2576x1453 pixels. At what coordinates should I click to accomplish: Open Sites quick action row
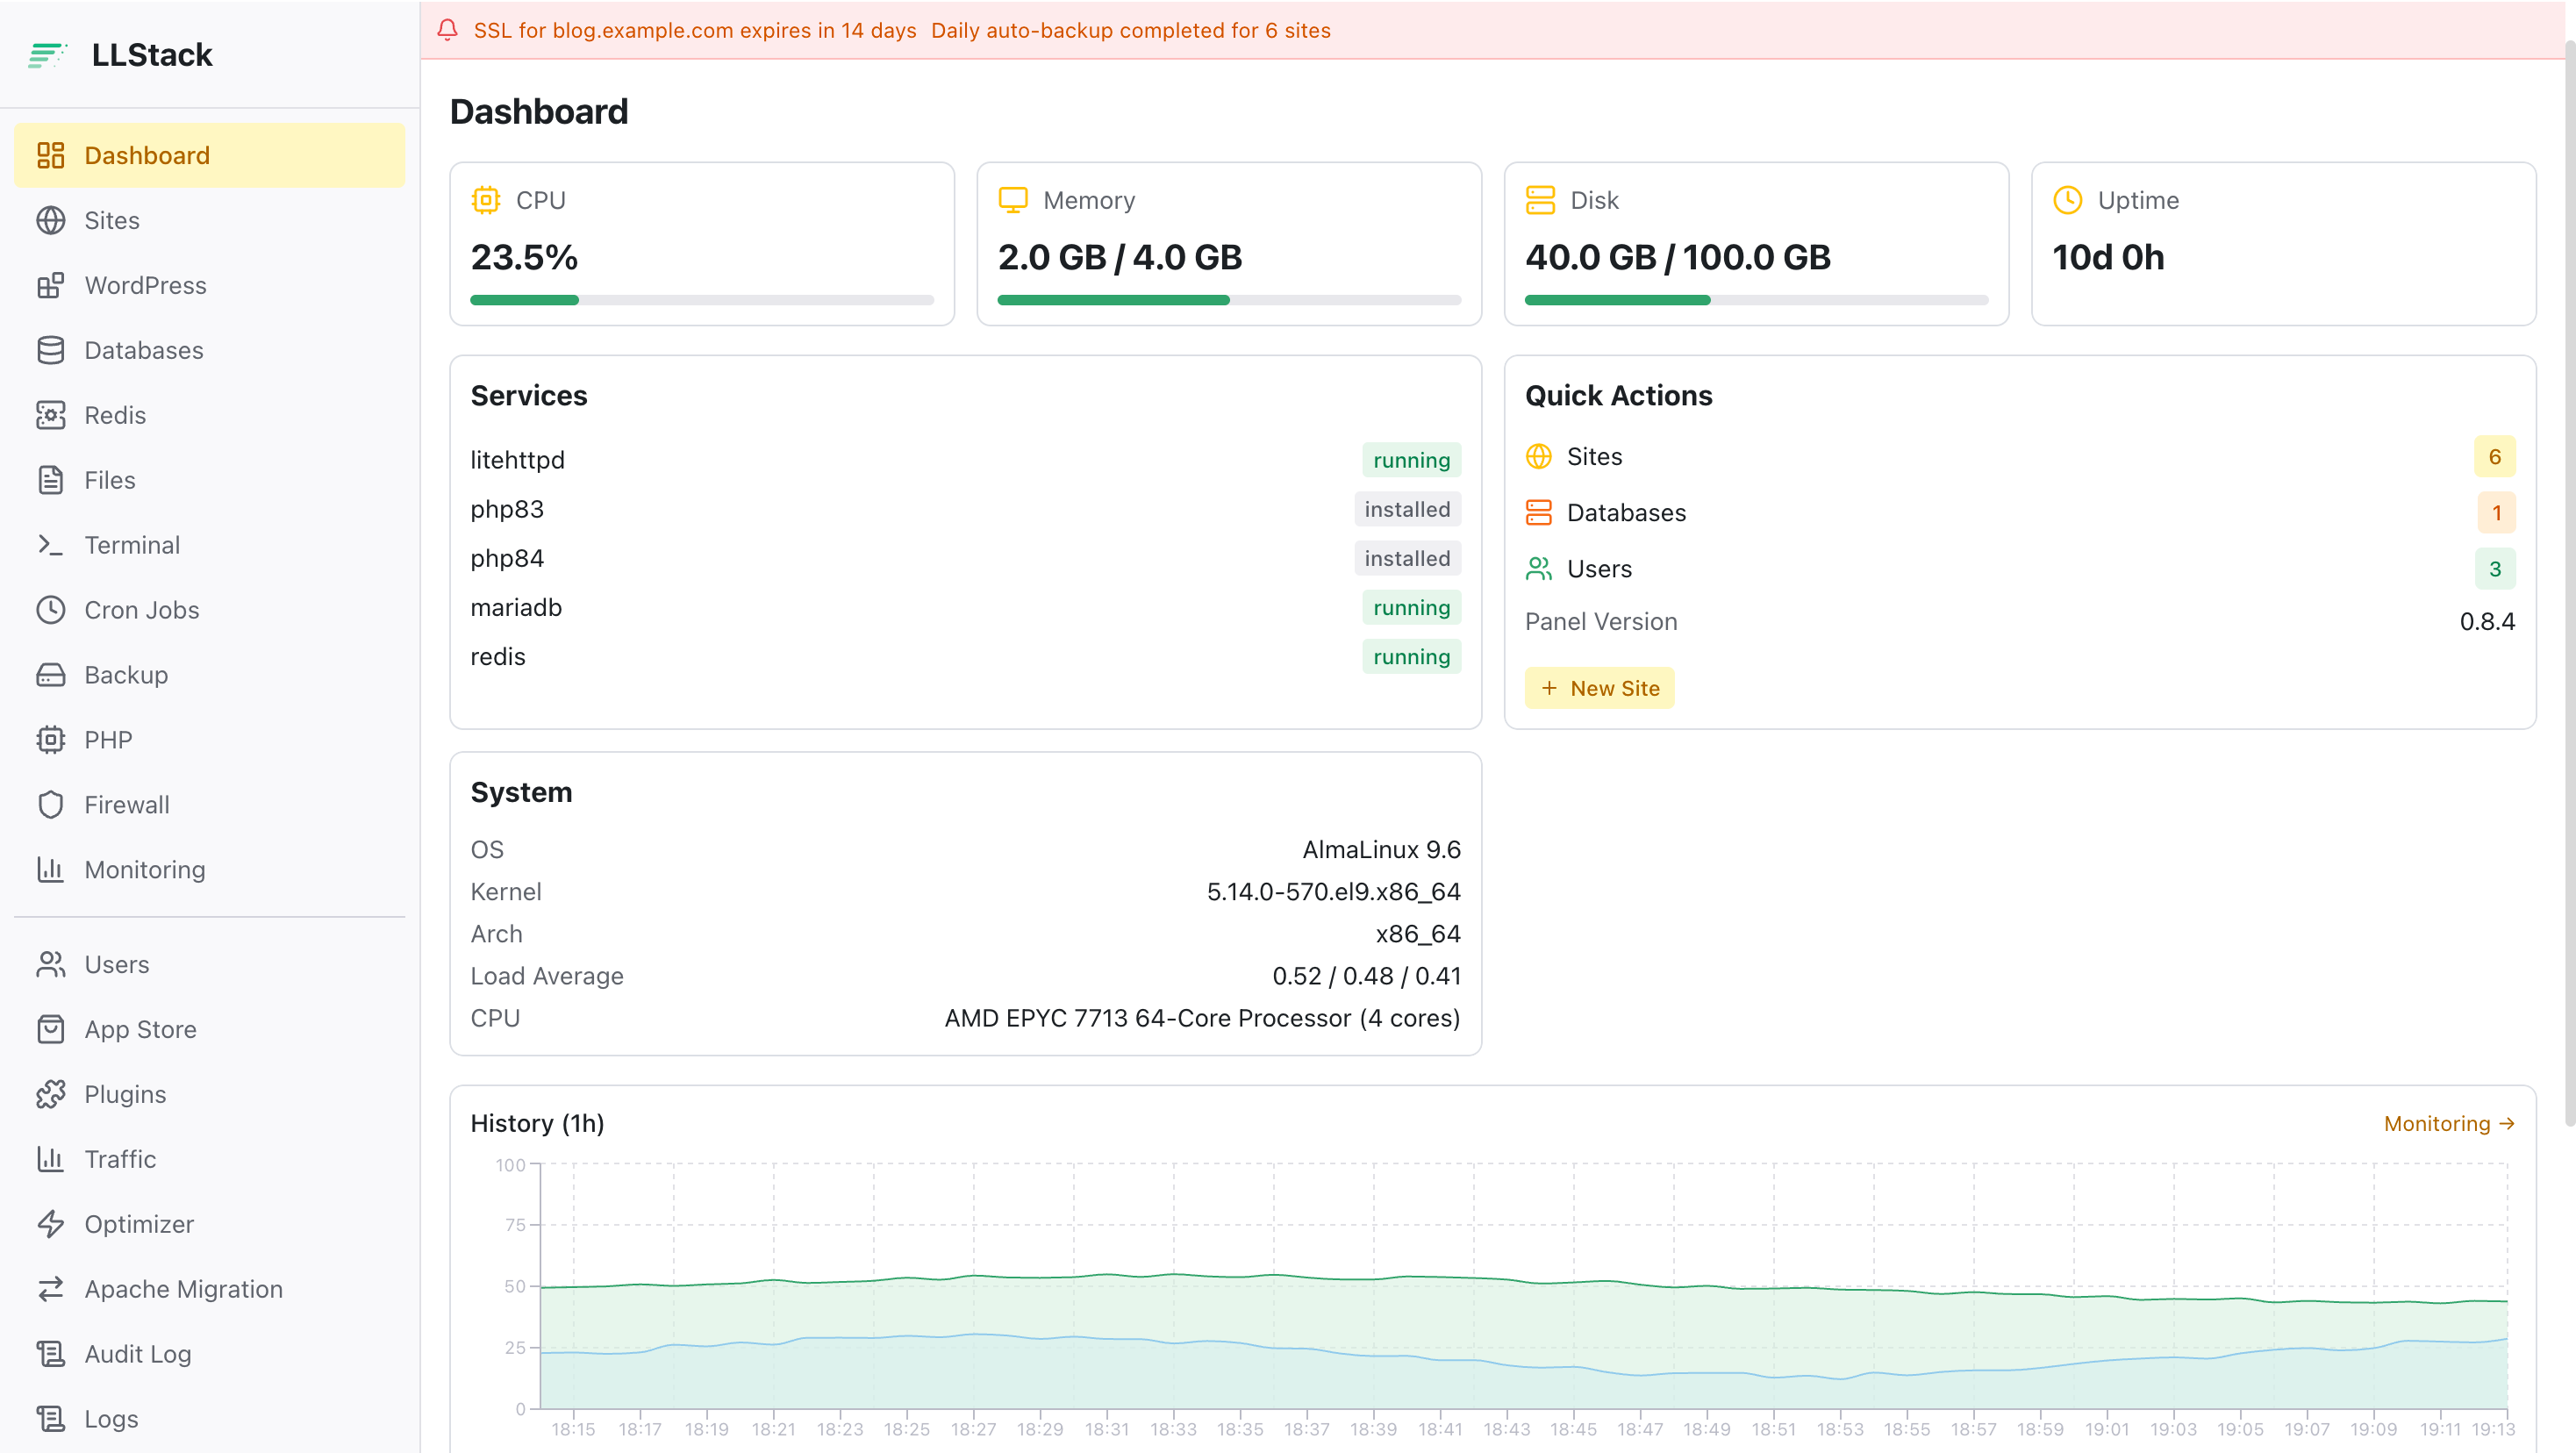pyautogui.click(x=2019, y=457)
